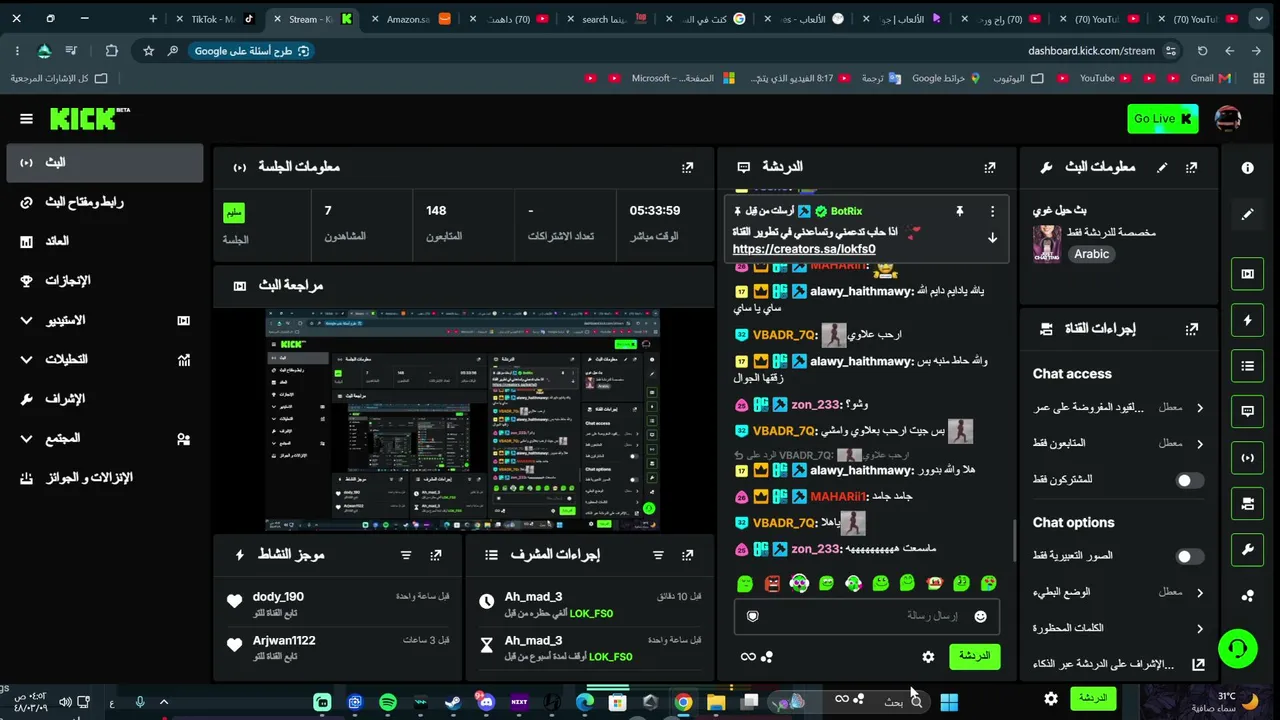Screen dimensions: 1280x720
Task: Open Stream URL and key (رابط ومفتاح البث)
Action: (104, 202)
